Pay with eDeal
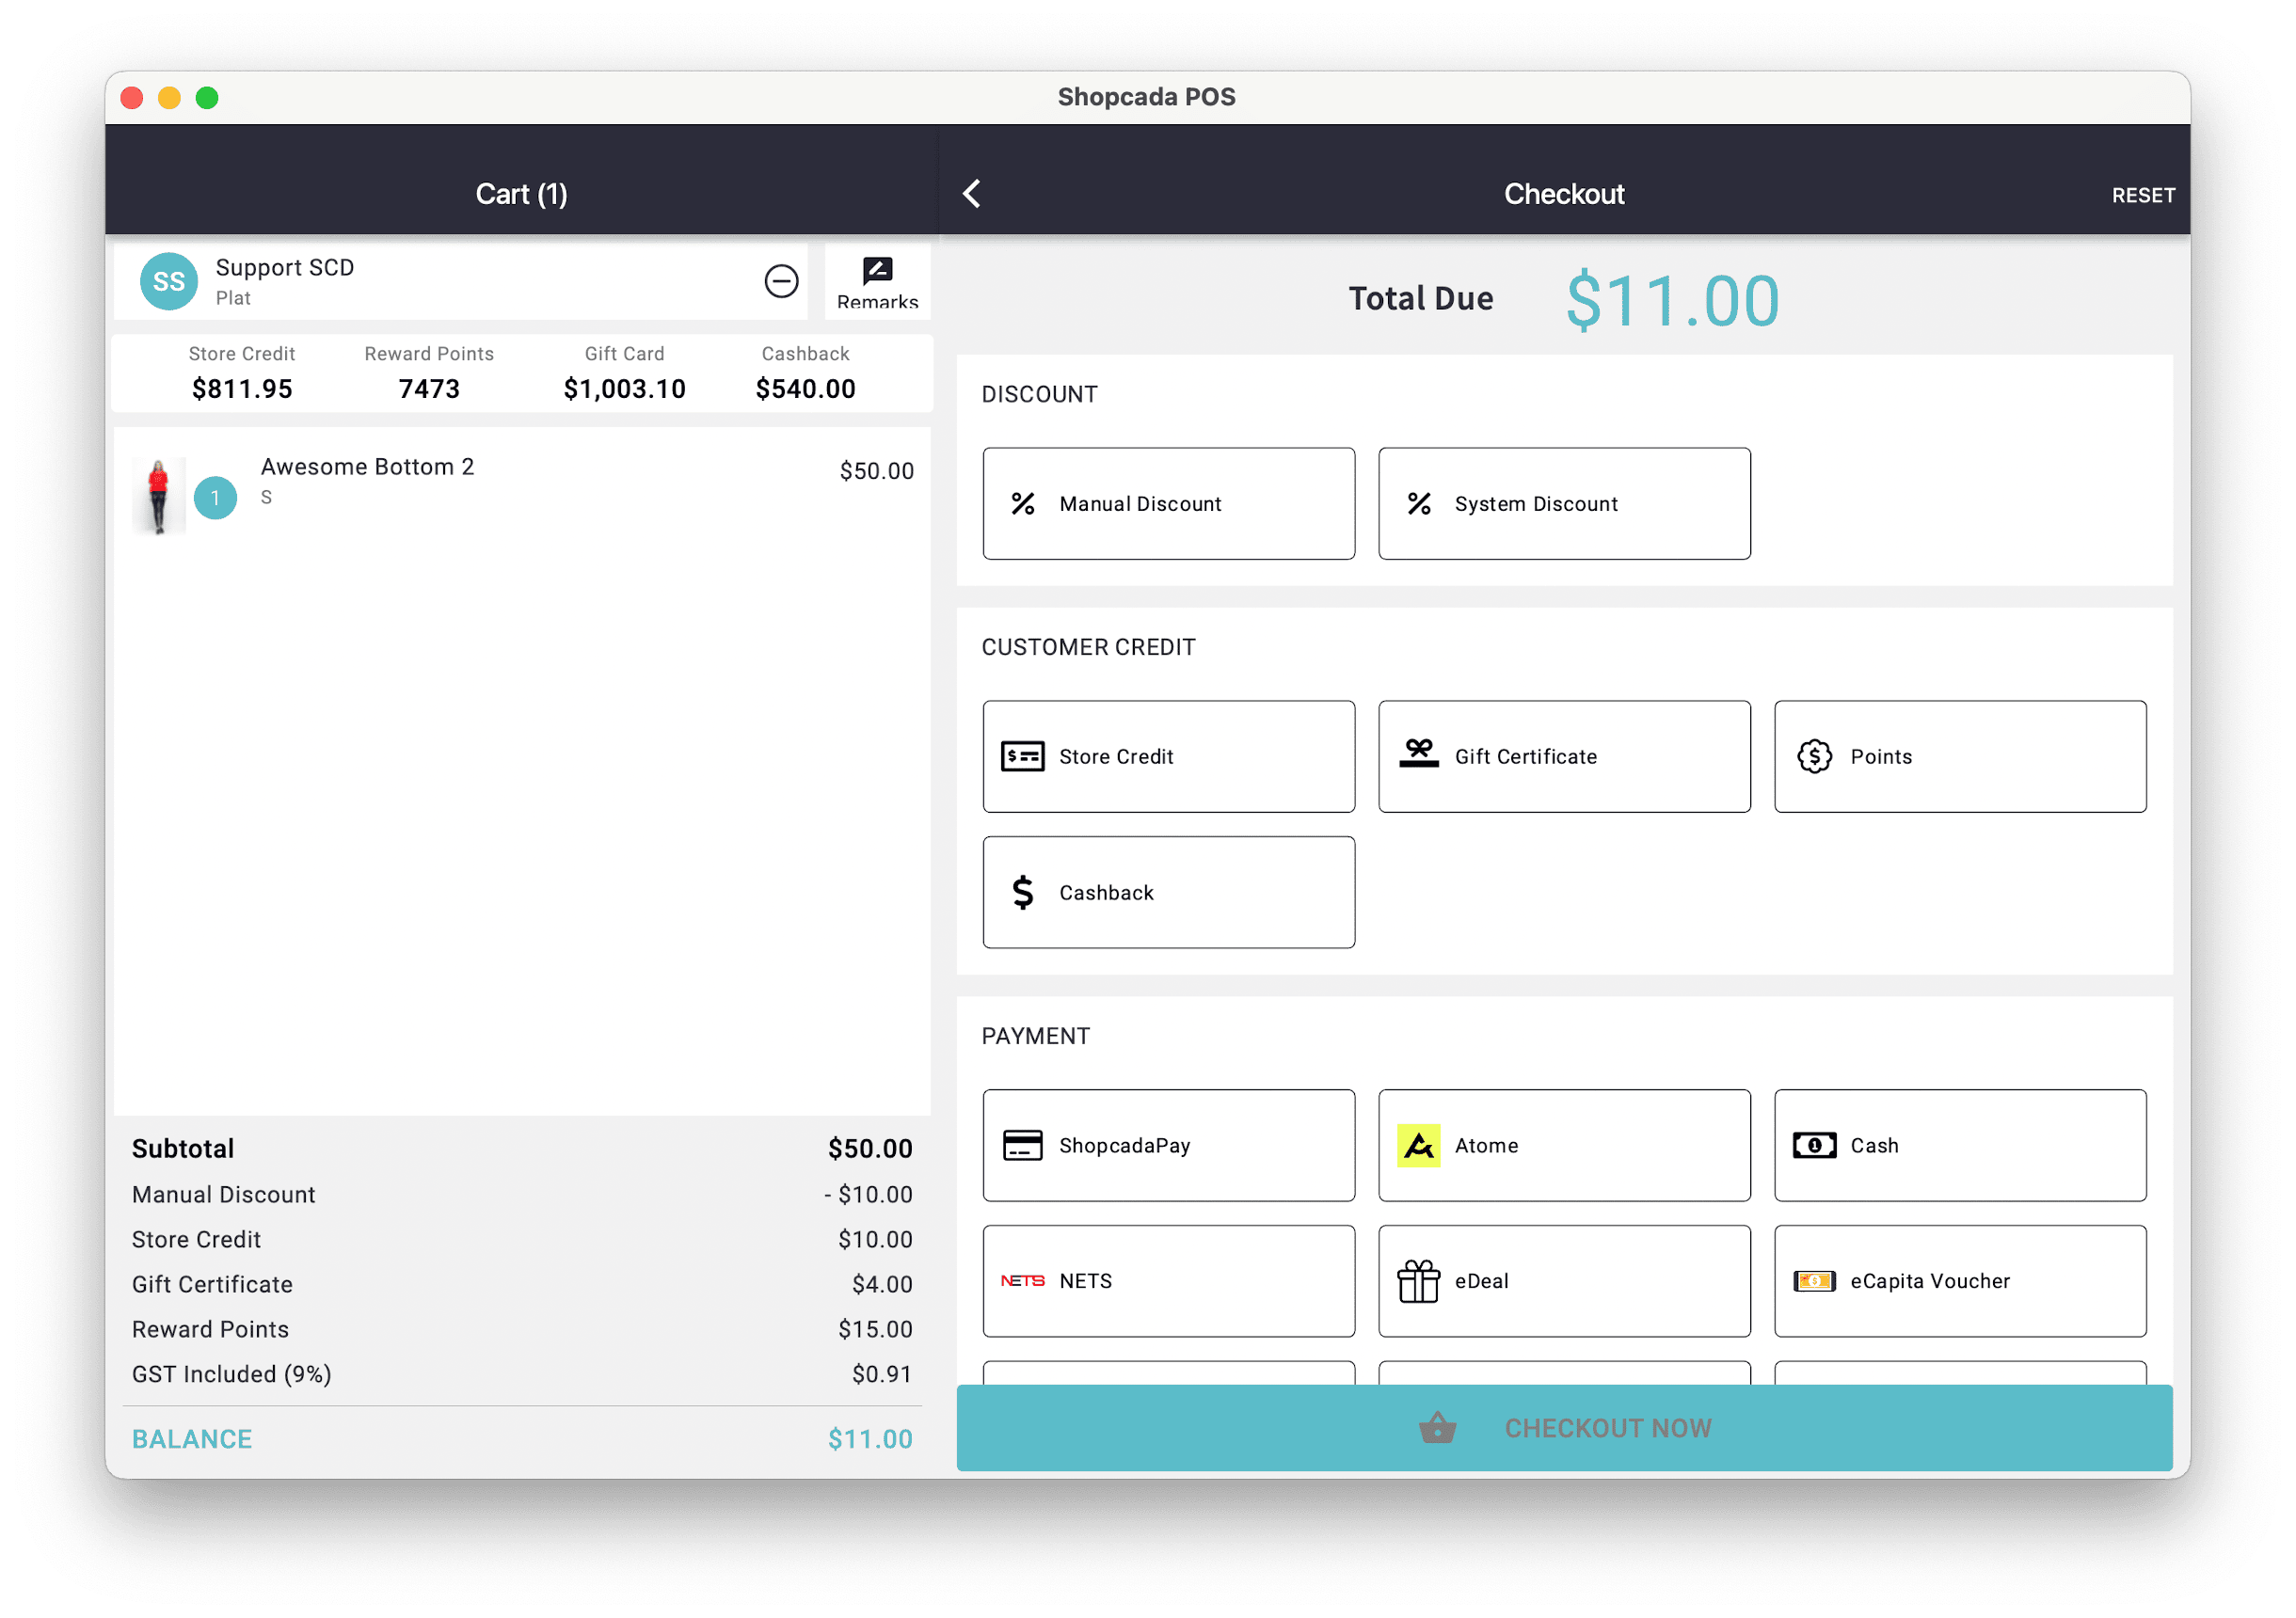Viewport: 2296px width, 1618px height. [1564, 1281]
